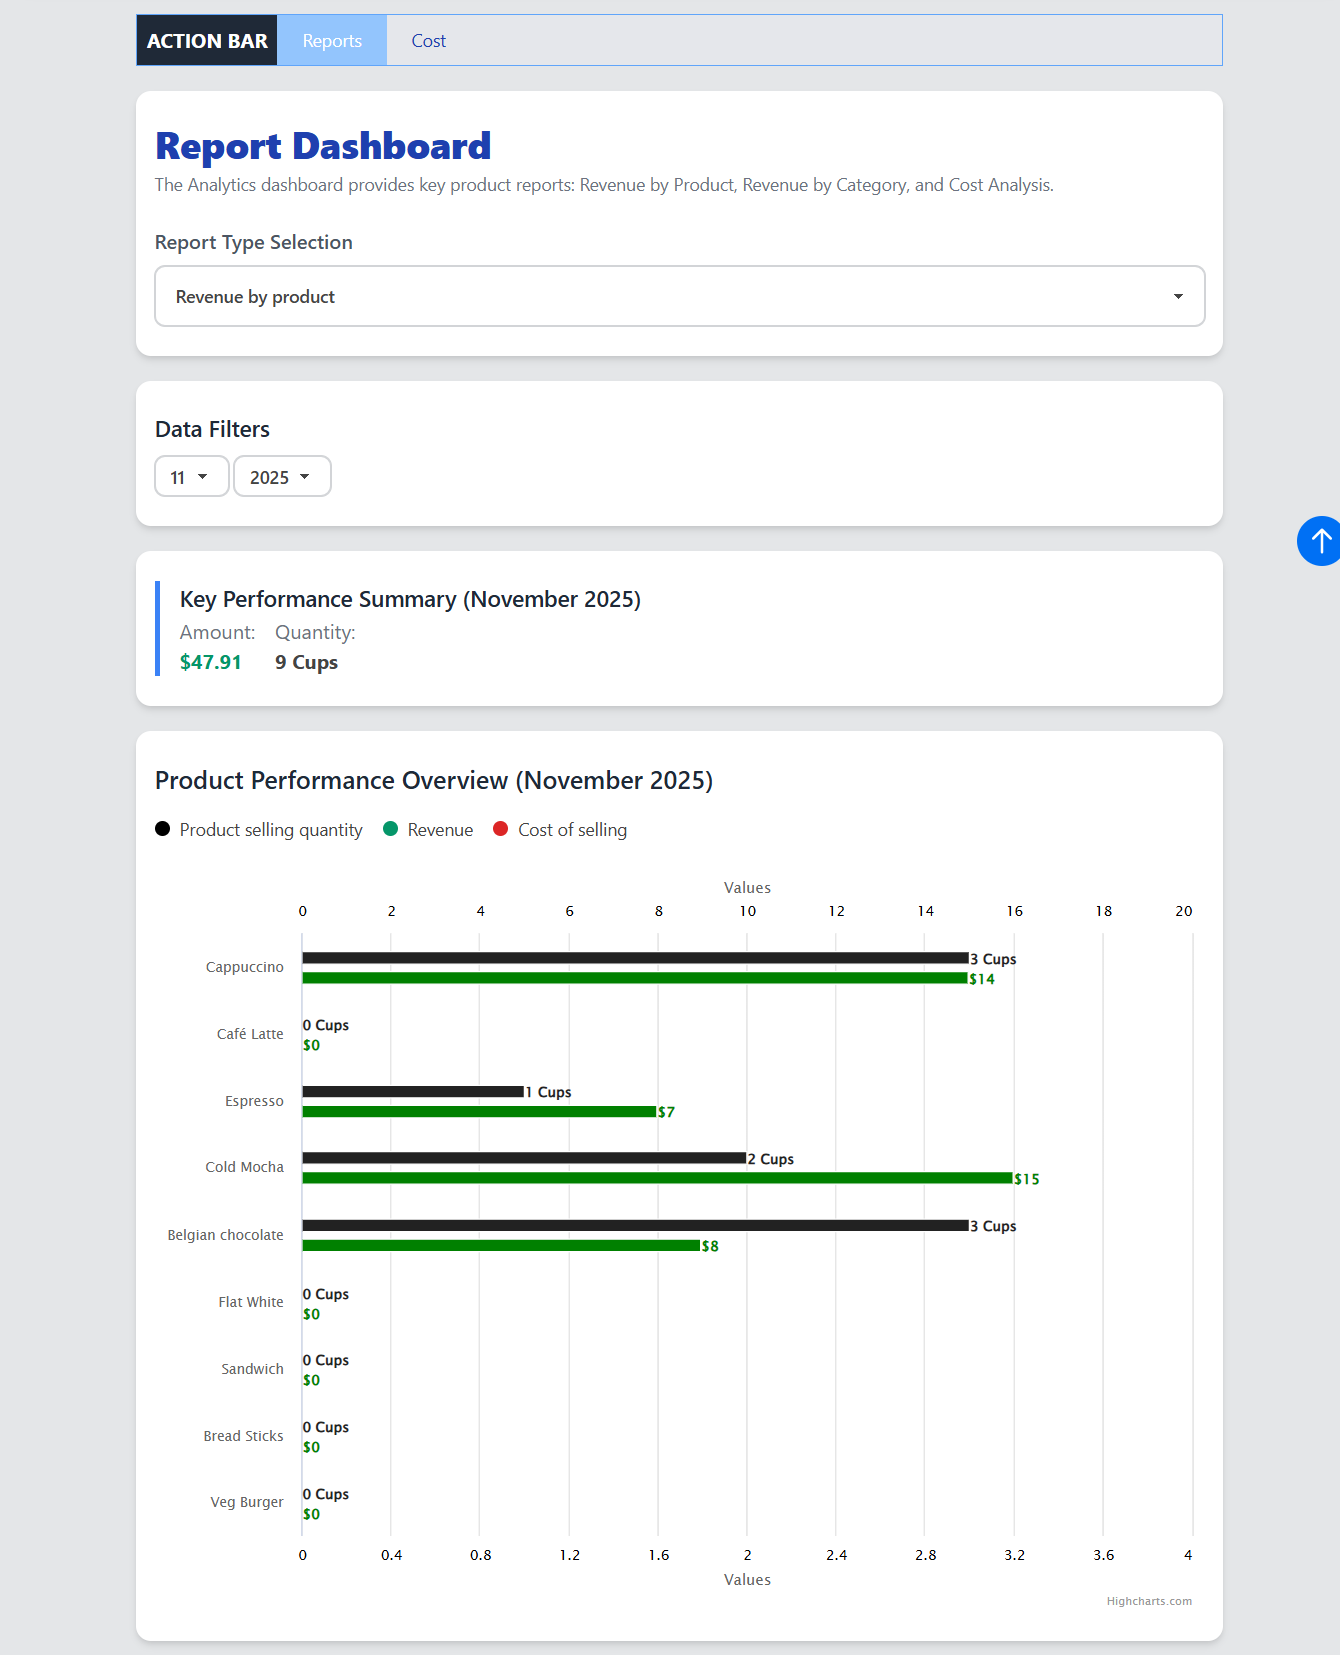Click the blue scroll-to-top arrow button
This screenshot has height=1655, width=1340.
coord(1319,541)
